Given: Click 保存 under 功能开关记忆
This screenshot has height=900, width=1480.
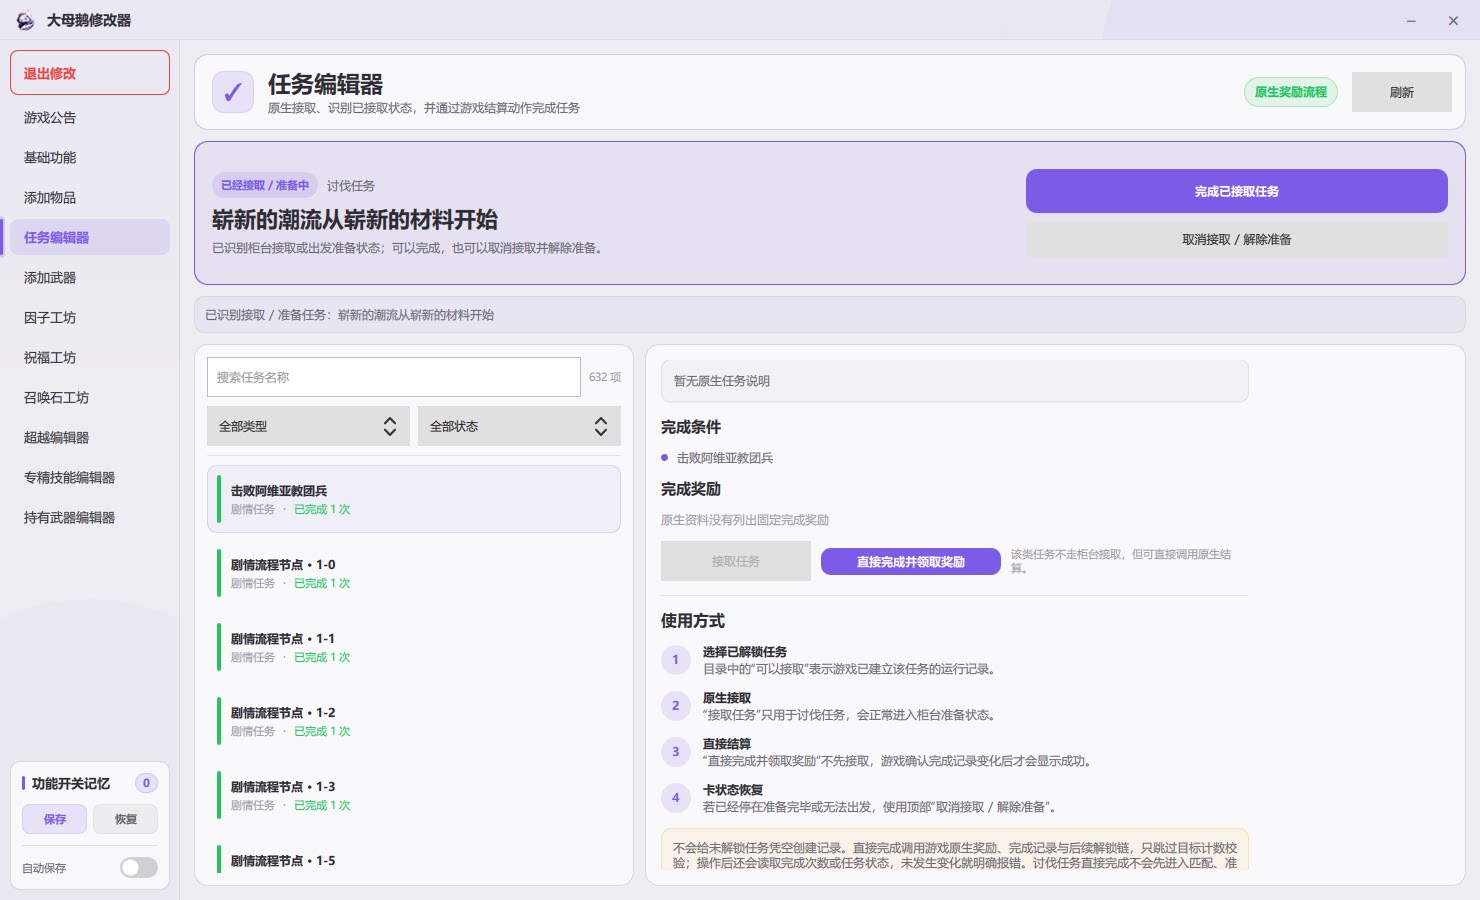Looking at the screenshot, I should [x=55, y=819].
